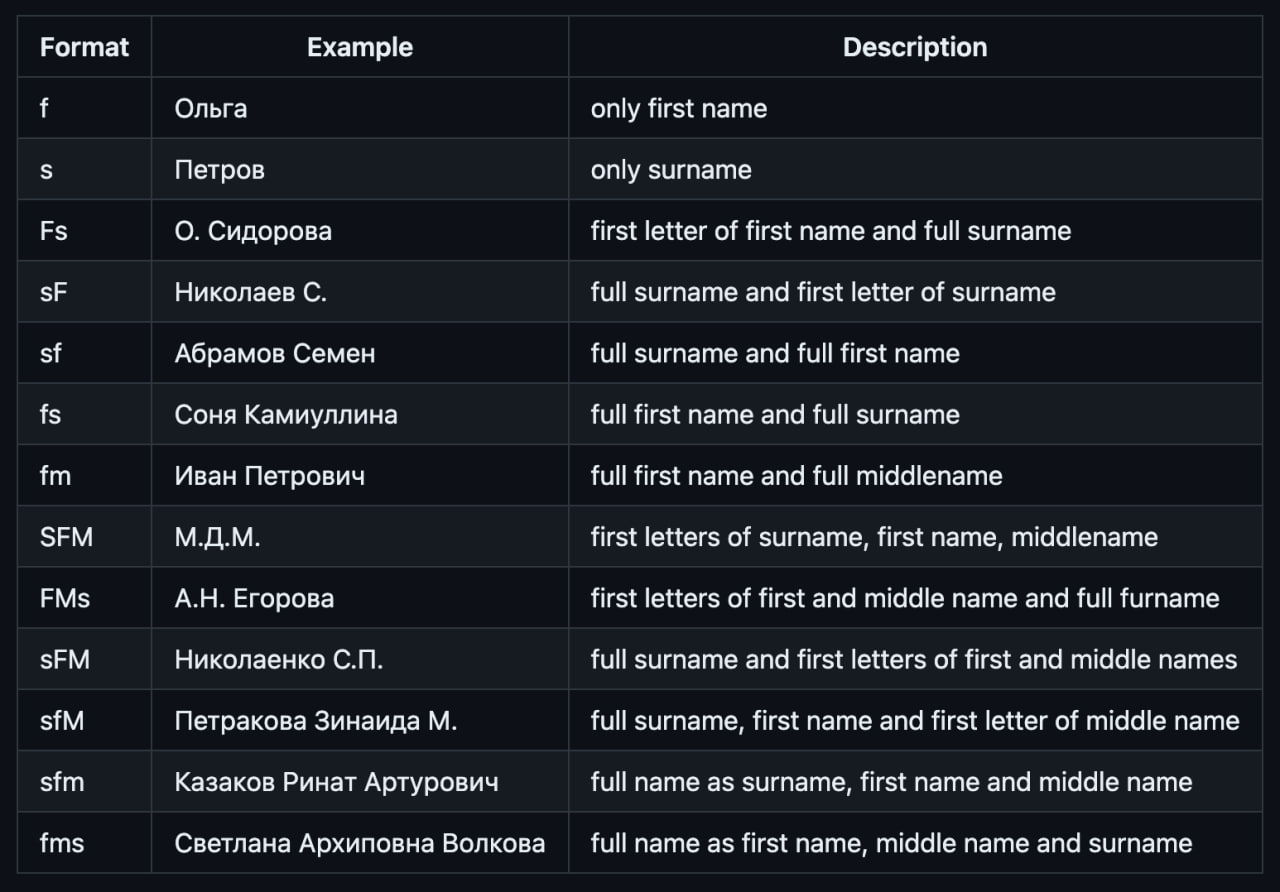Click the Петров example cell

(x=219, y=170)
